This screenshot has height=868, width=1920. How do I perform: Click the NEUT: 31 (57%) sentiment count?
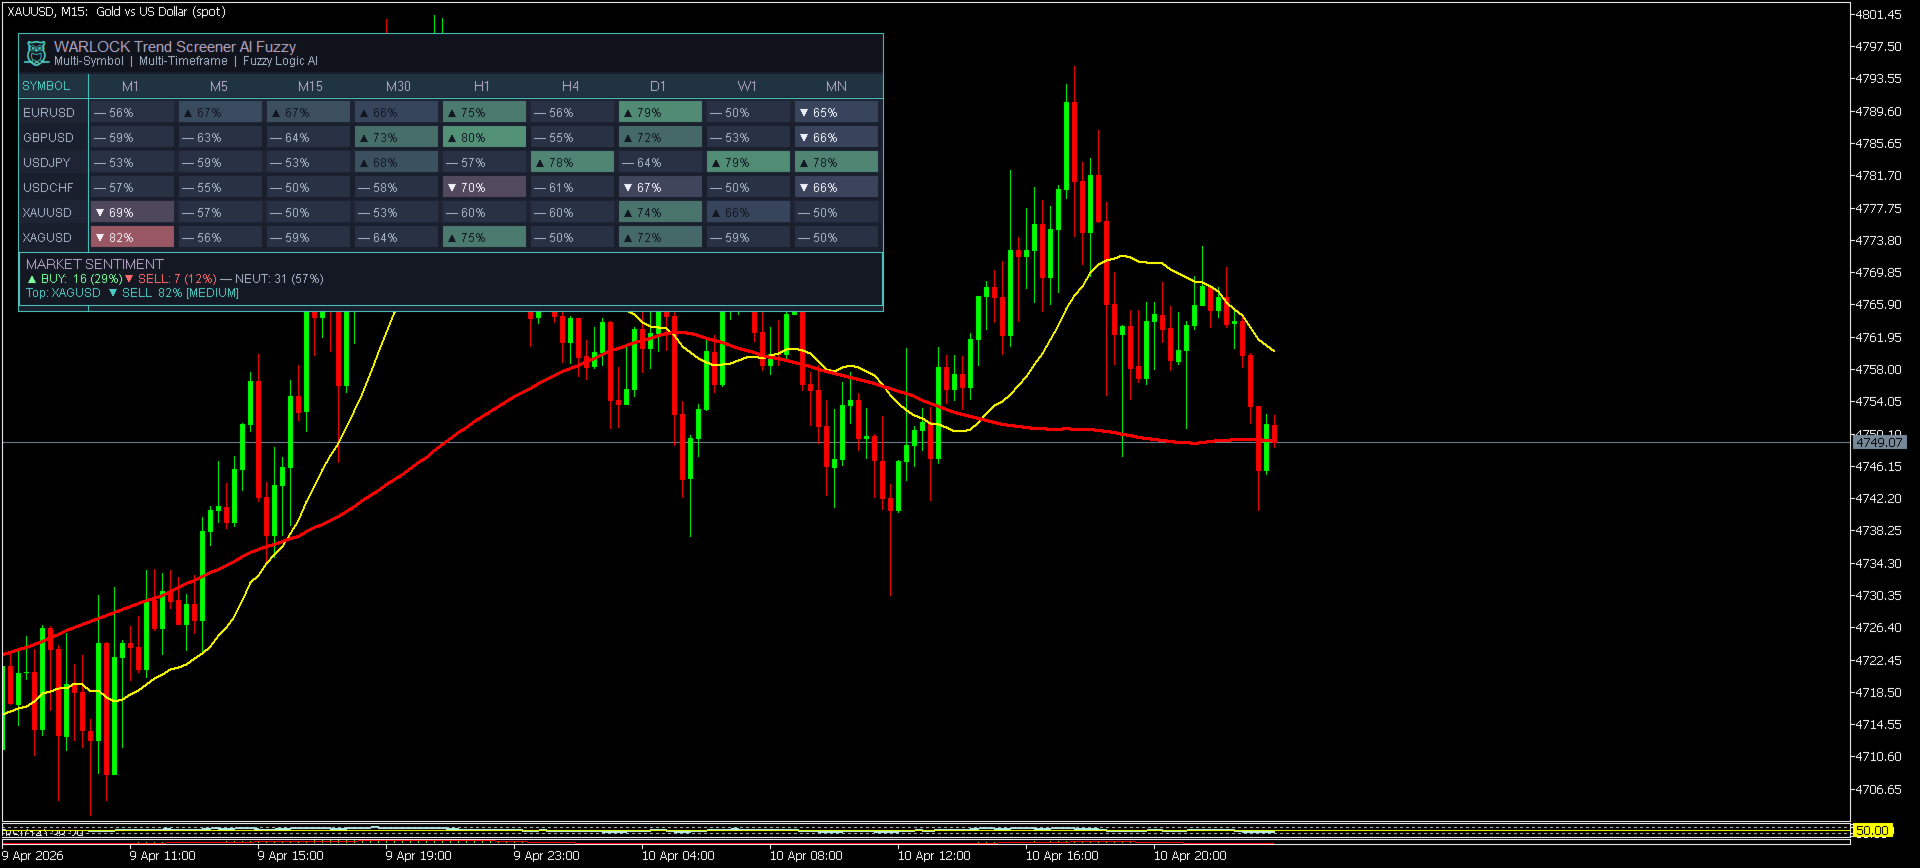tap(272, 279)
